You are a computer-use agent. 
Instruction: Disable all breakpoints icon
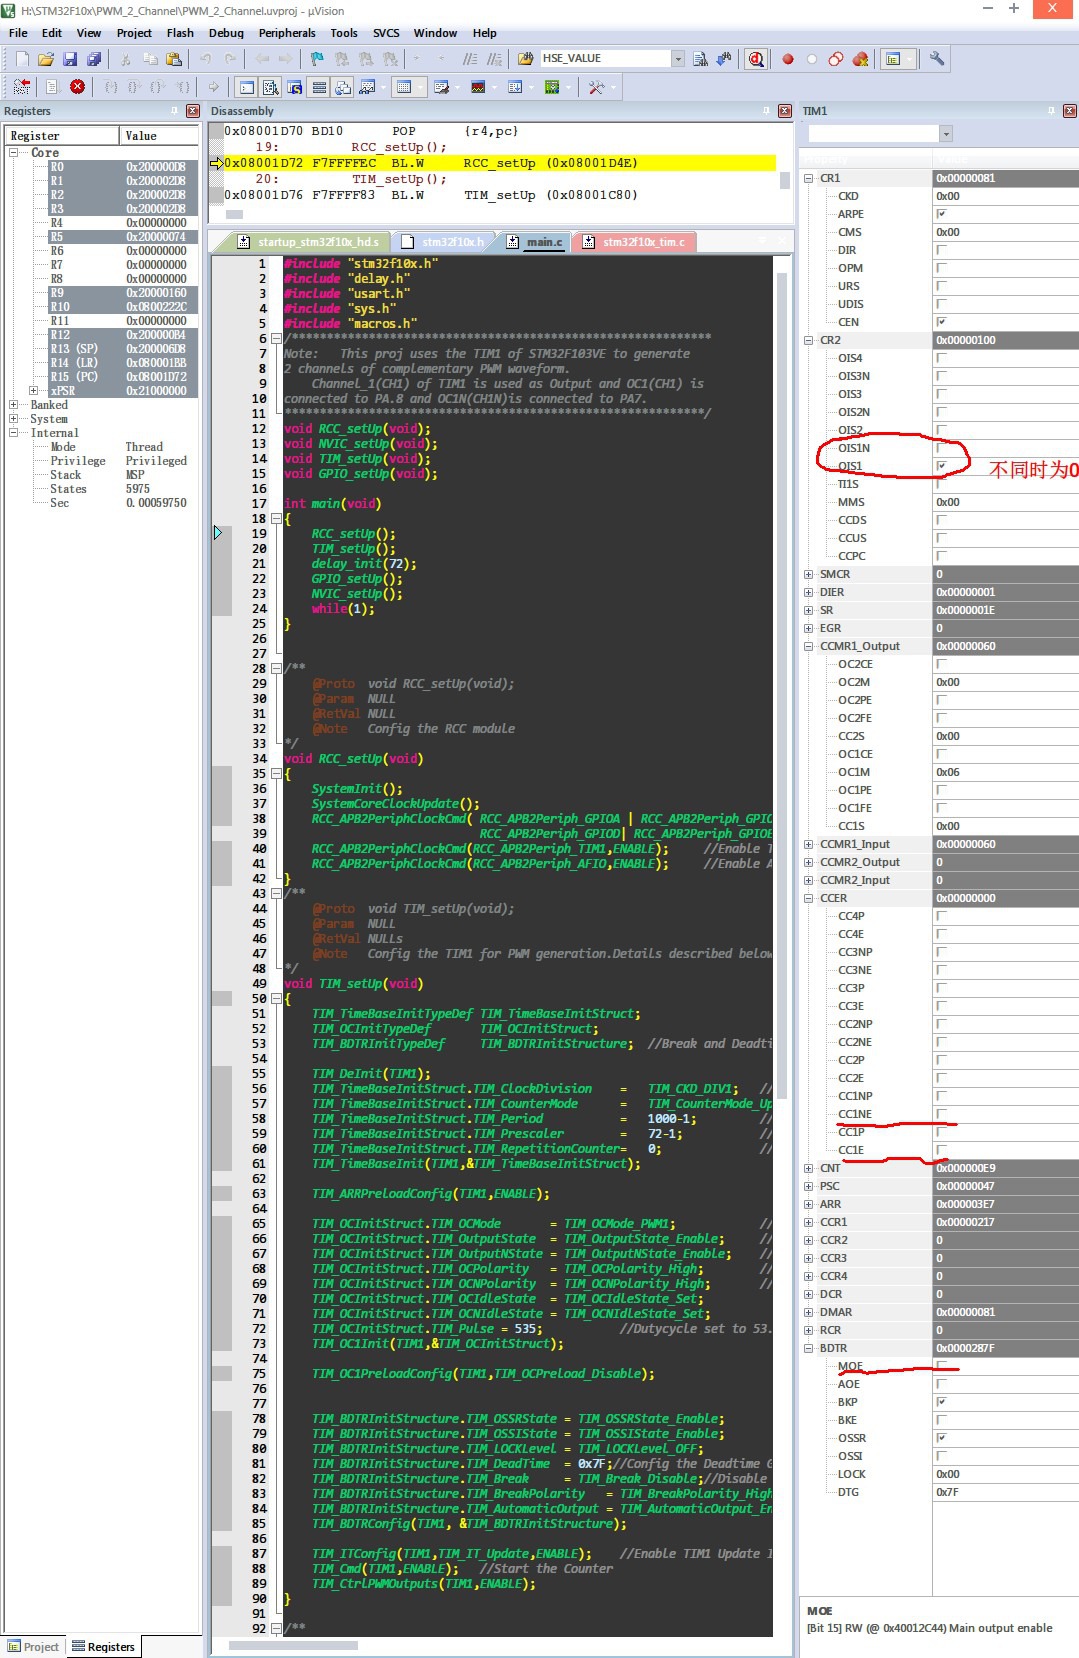point(836,59)
